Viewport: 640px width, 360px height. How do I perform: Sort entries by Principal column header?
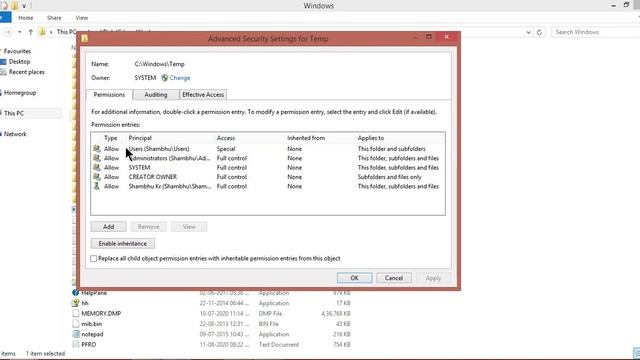tap(140, 138)
